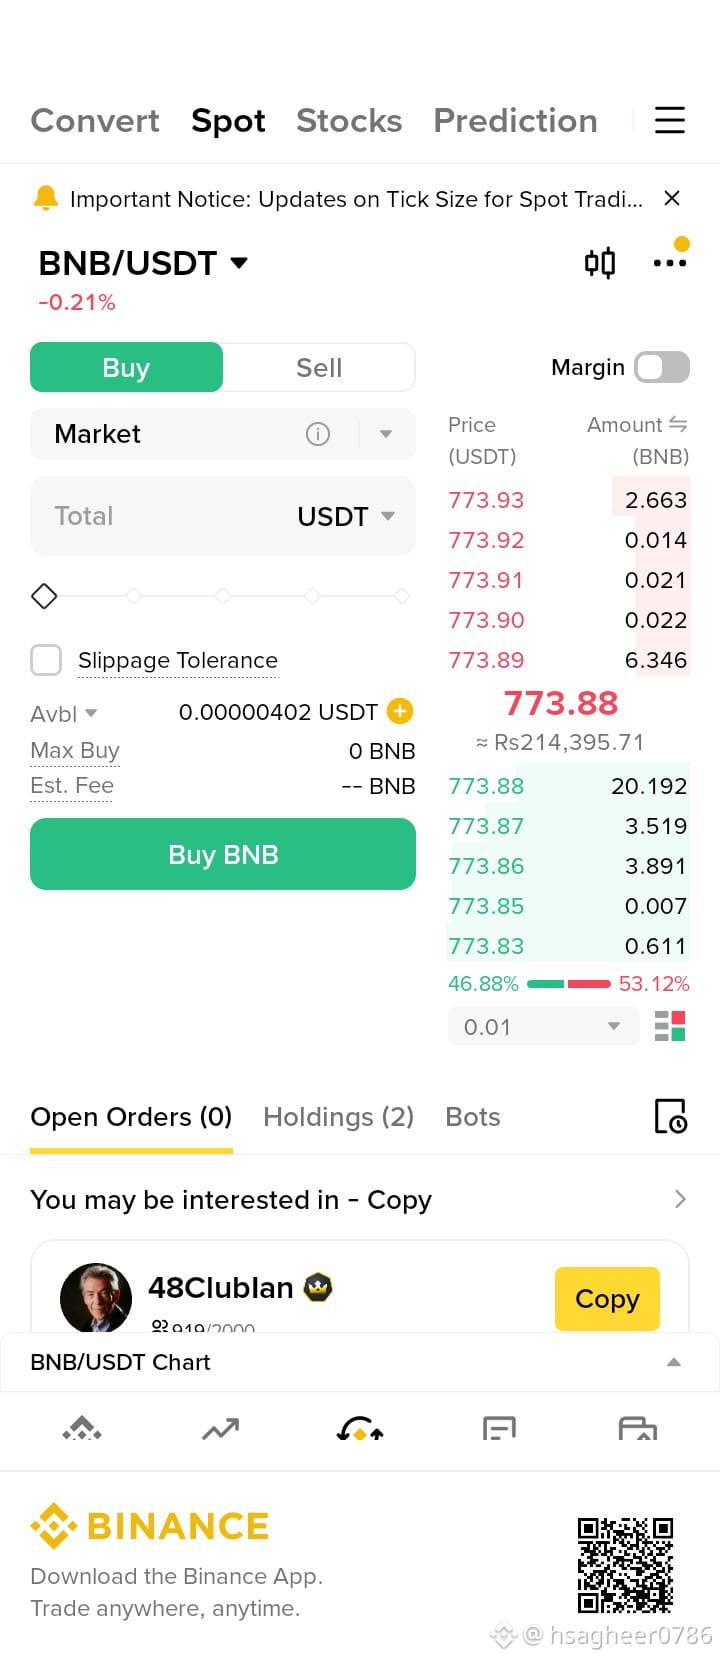Dismiss the Important Notice banner

672,198
